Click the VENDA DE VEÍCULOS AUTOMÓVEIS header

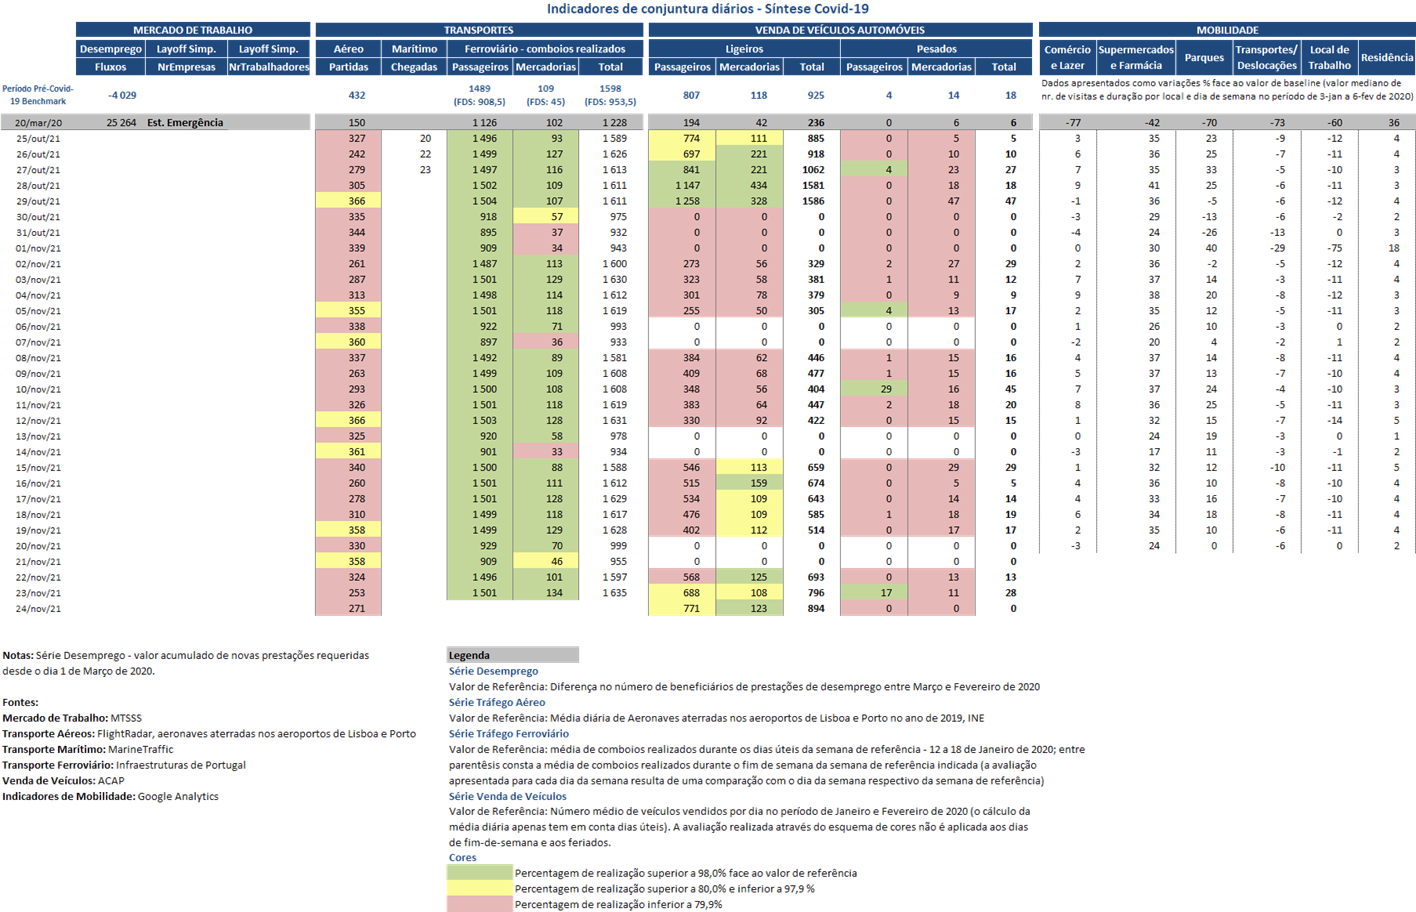(840, 30)
